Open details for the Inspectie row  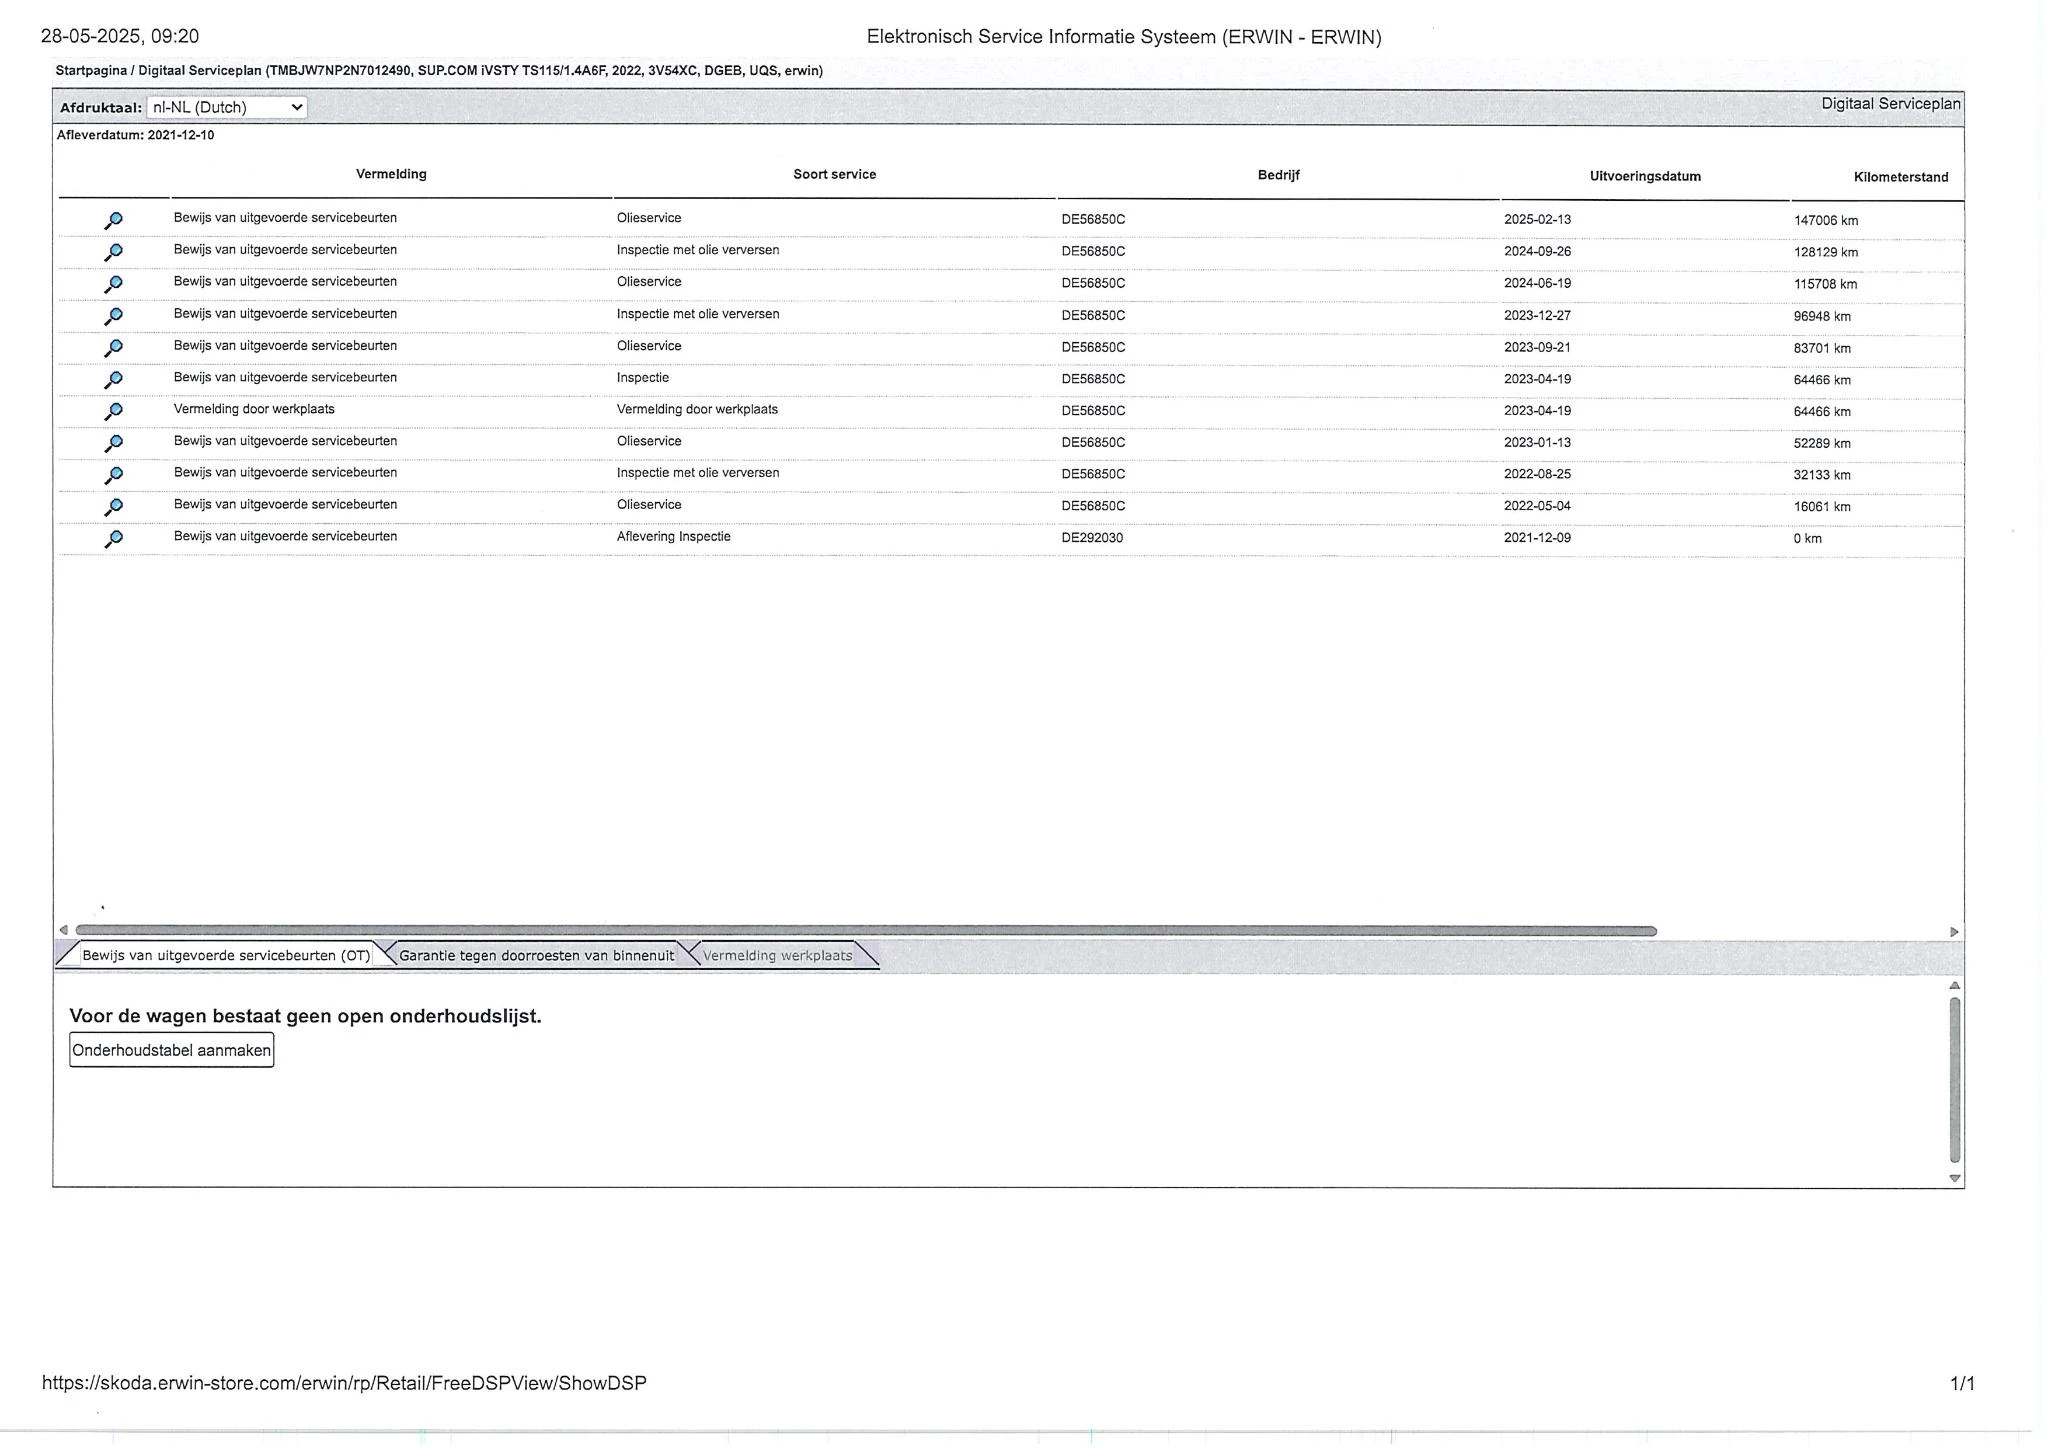(114, 380)
